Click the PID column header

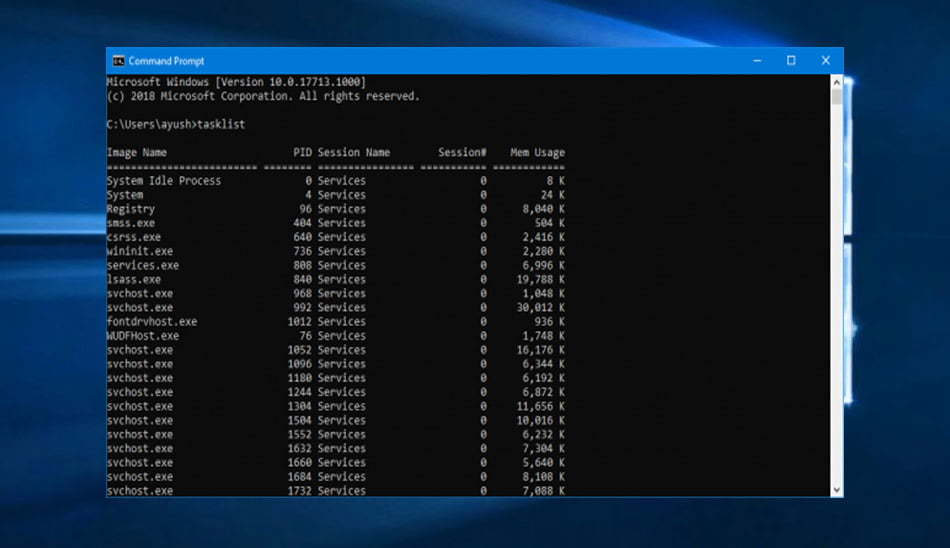[302, 153]
